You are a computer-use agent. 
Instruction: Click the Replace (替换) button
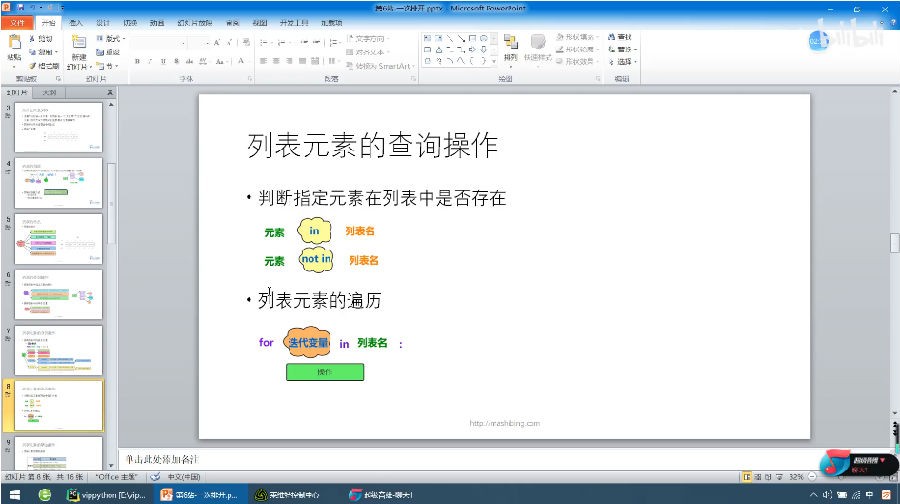pos(623,49)
